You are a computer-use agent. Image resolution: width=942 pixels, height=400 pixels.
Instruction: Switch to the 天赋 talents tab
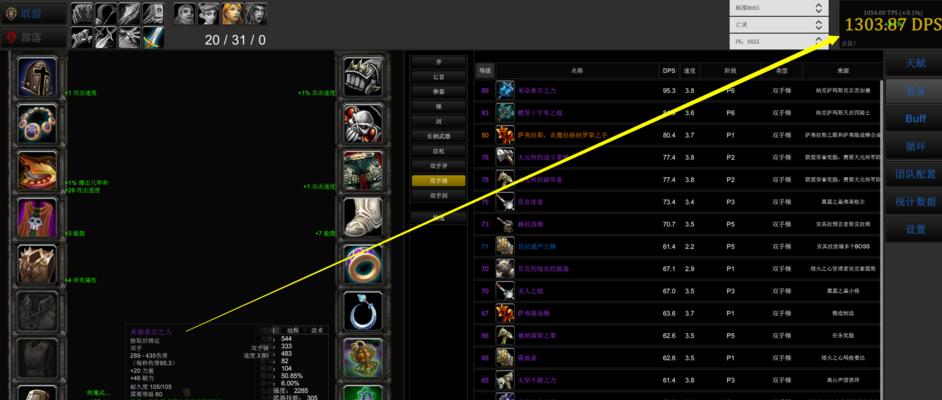pos(915,64)
